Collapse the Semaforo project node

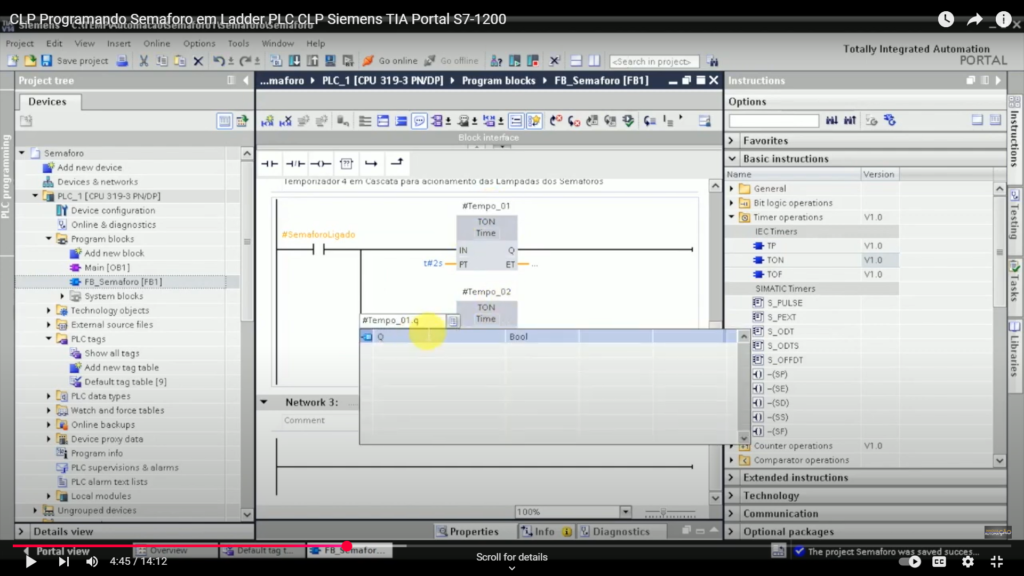point(22,153)
